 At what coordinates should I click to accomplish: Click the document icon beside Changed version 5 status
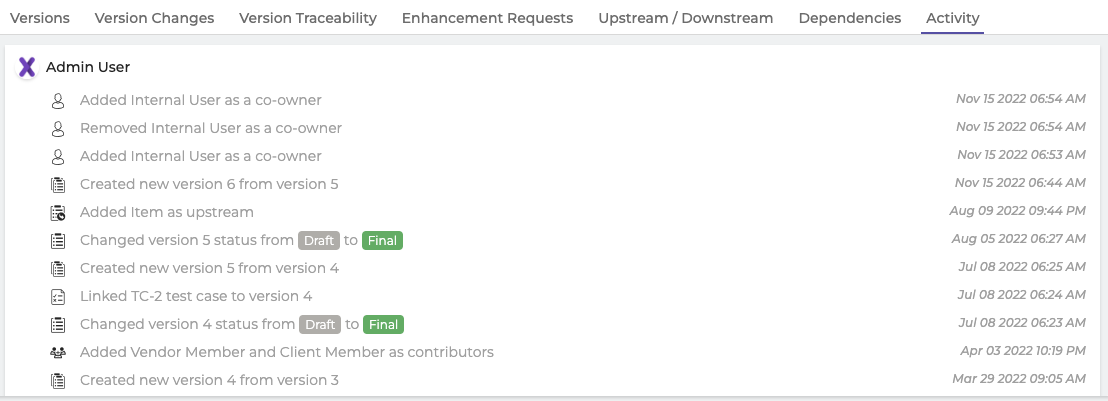pyautogui.click(x=58, y=240)
